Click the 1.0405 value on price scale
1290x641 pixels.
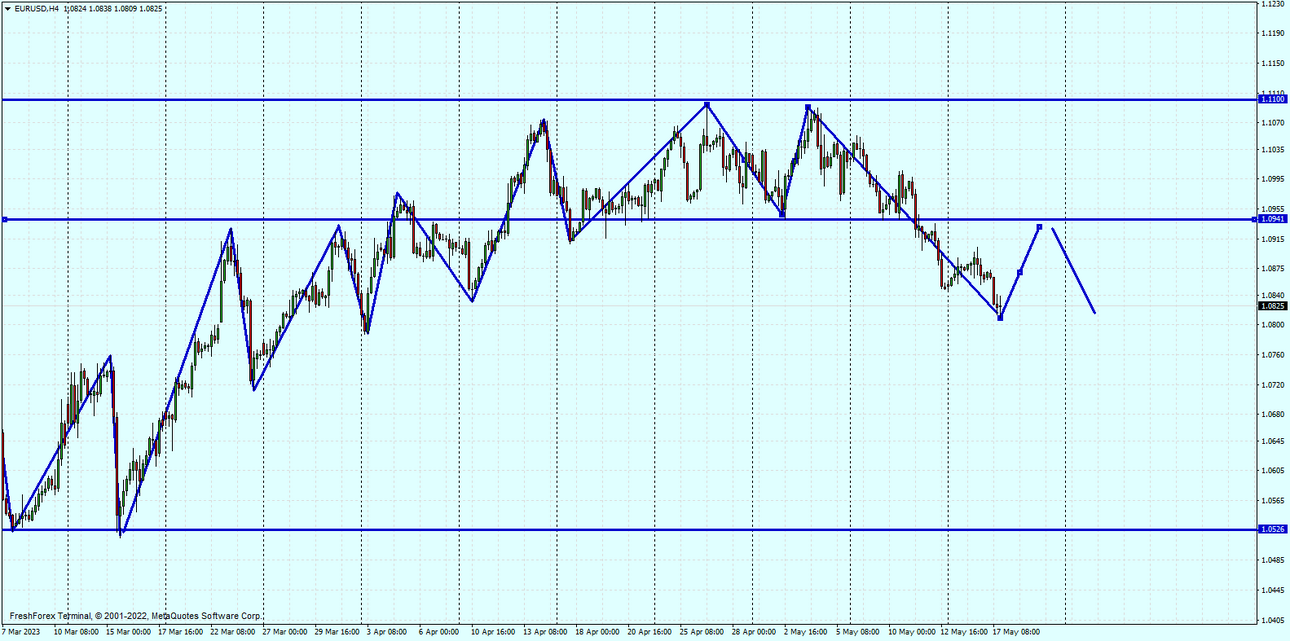pos(1273,620)
